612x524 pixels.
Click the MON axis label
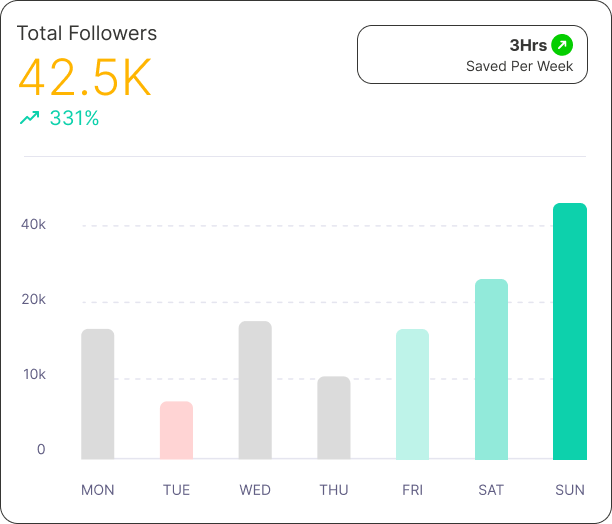[98, 490]
